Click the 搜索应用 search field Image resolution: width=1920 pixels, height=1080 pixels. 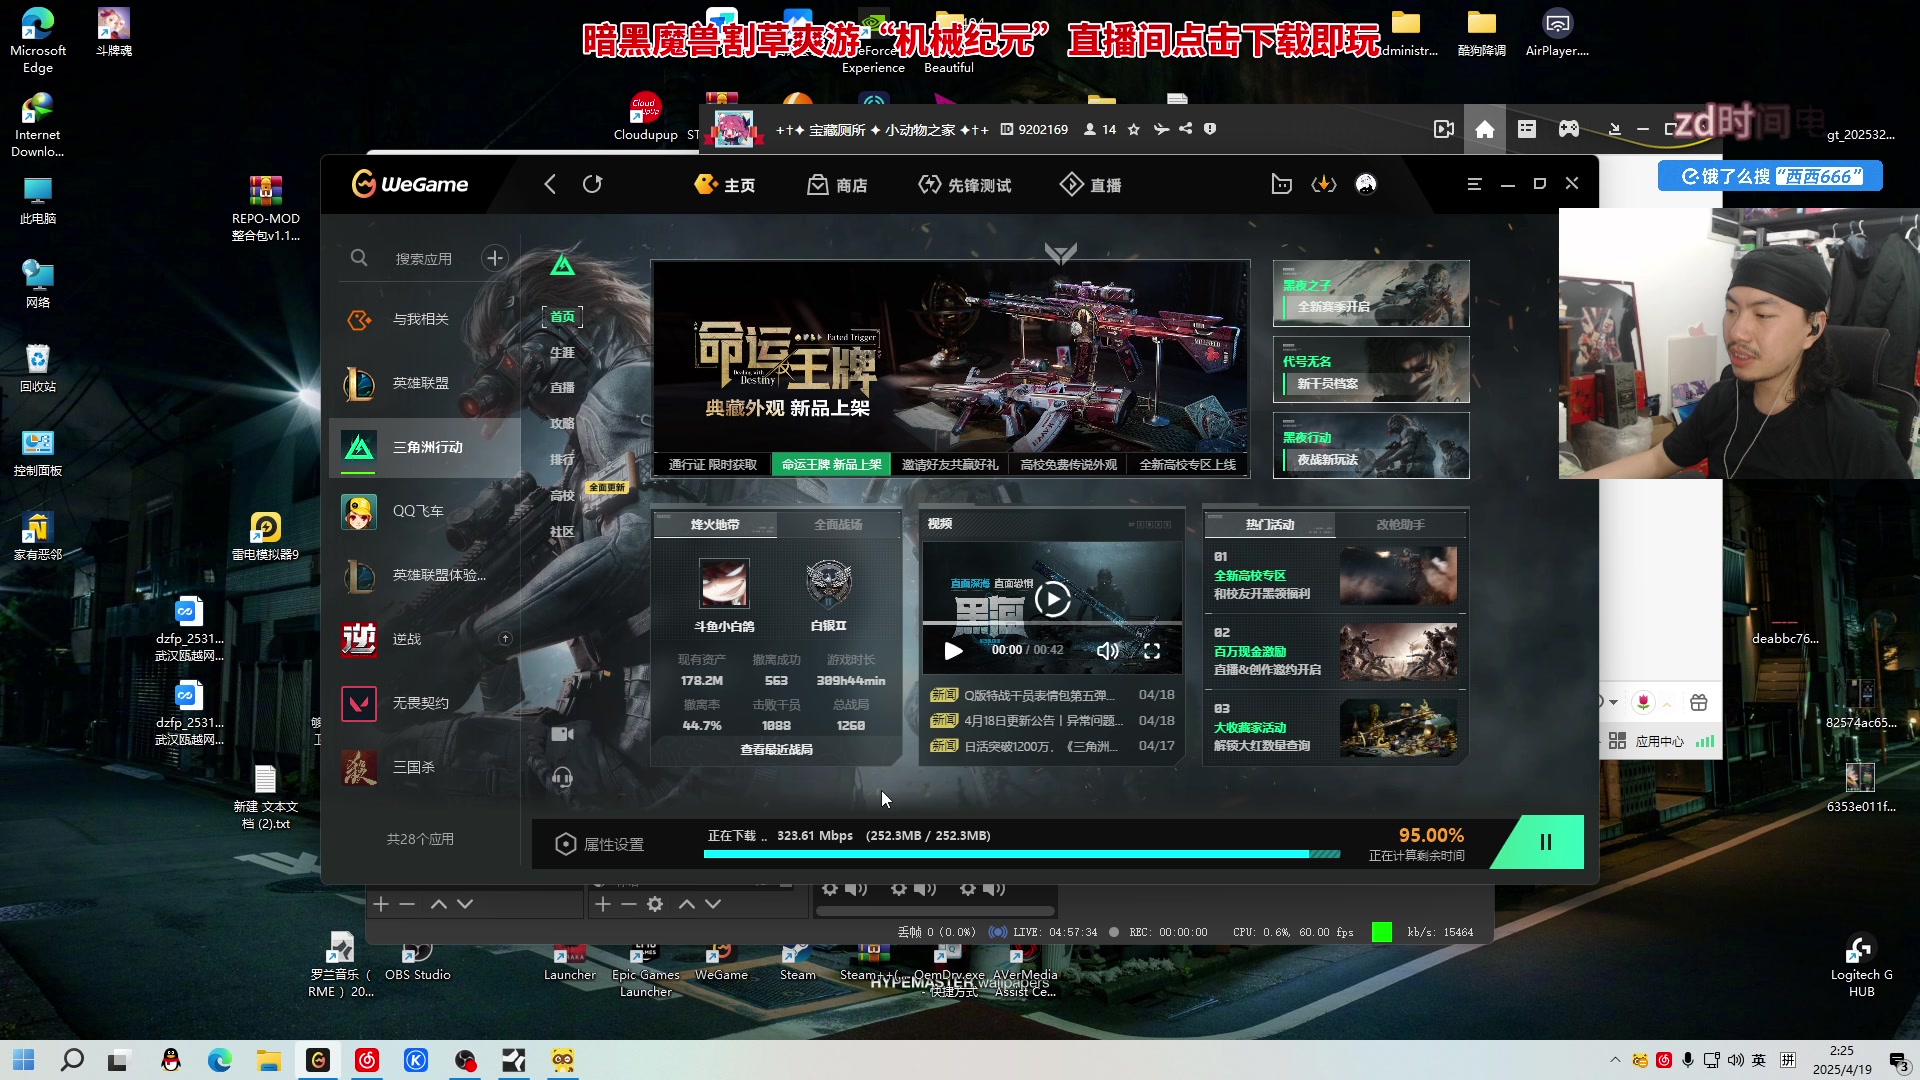(x=424, y=259)
